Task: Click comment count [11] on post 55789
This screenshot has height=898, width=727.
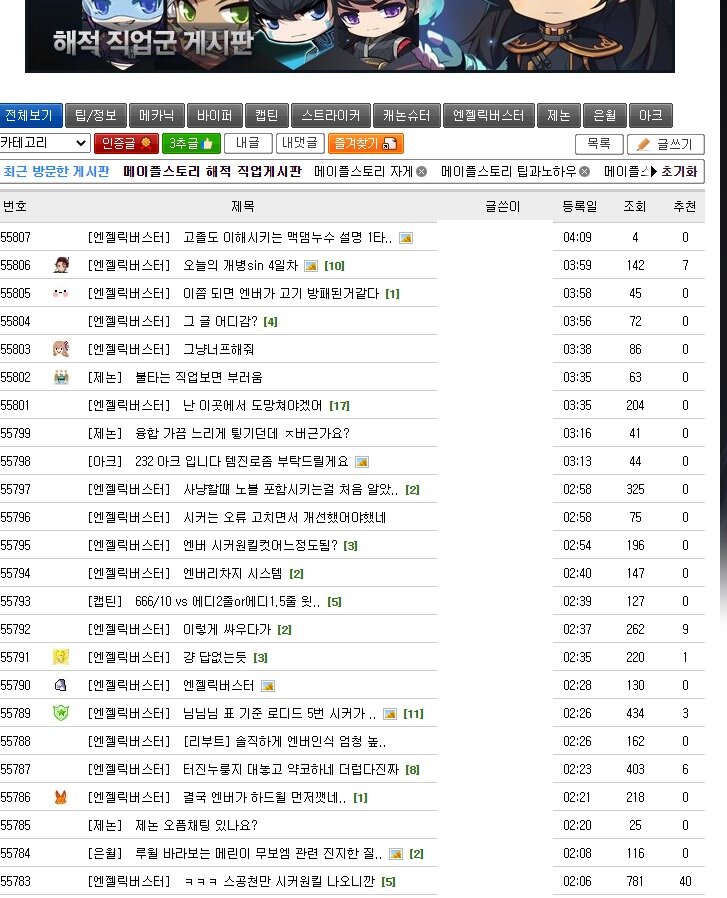Action: tap(413, 714)
